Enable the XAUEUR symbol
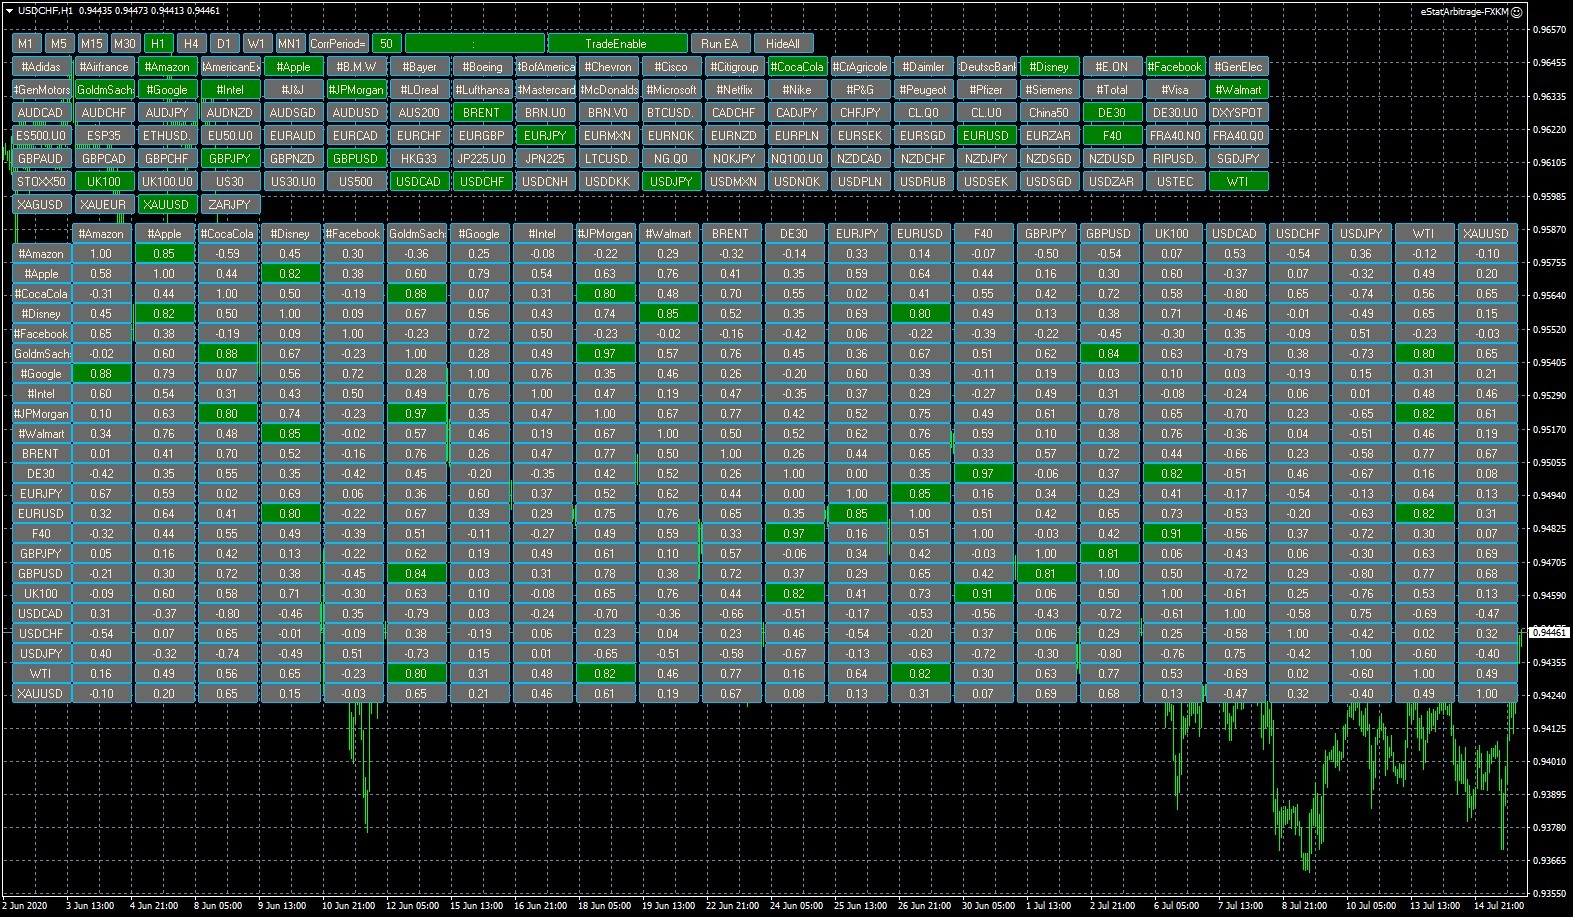Image resolution: width=1573 pixels, height=917 pixels. (104, 205)
